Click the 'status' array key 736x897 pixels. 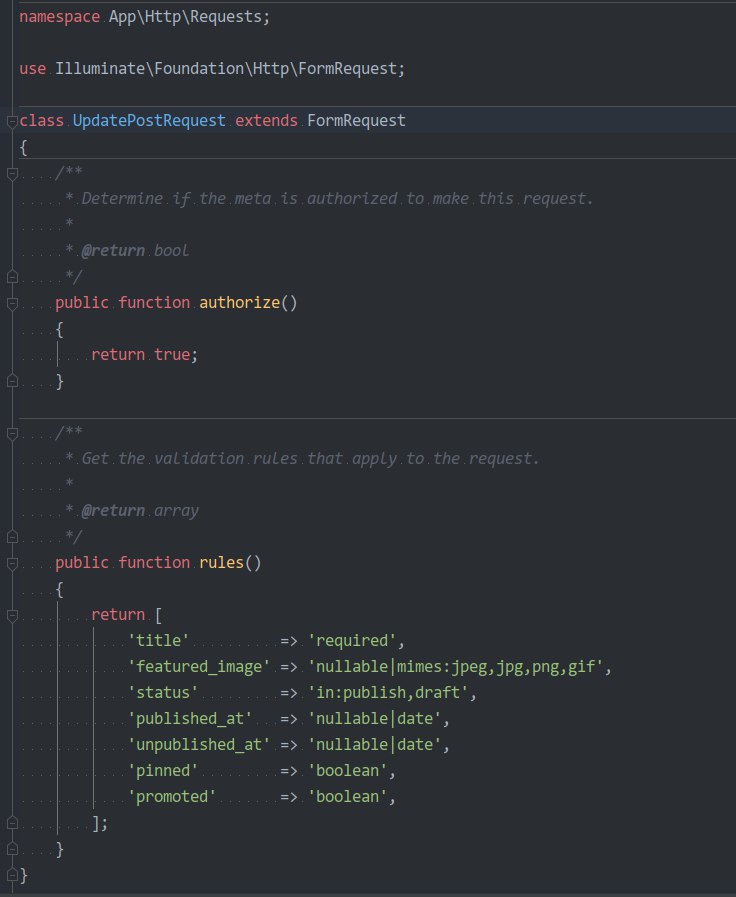163,693
